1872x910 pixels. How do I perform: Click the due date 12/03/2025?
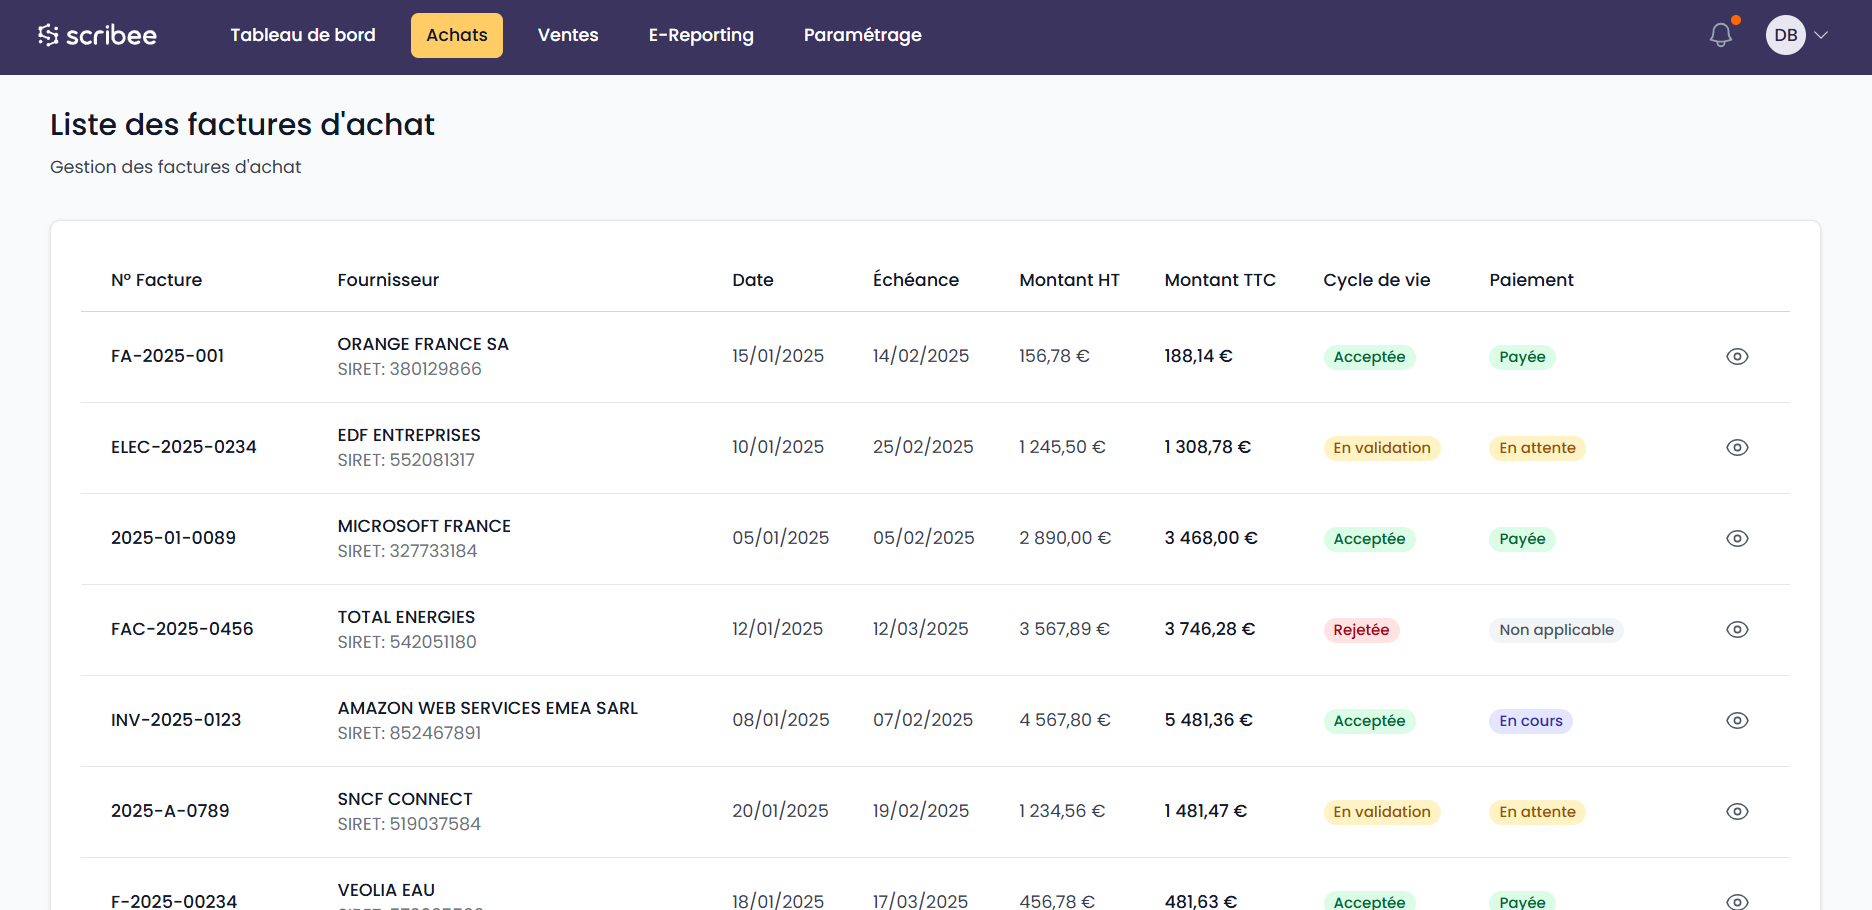920,629
